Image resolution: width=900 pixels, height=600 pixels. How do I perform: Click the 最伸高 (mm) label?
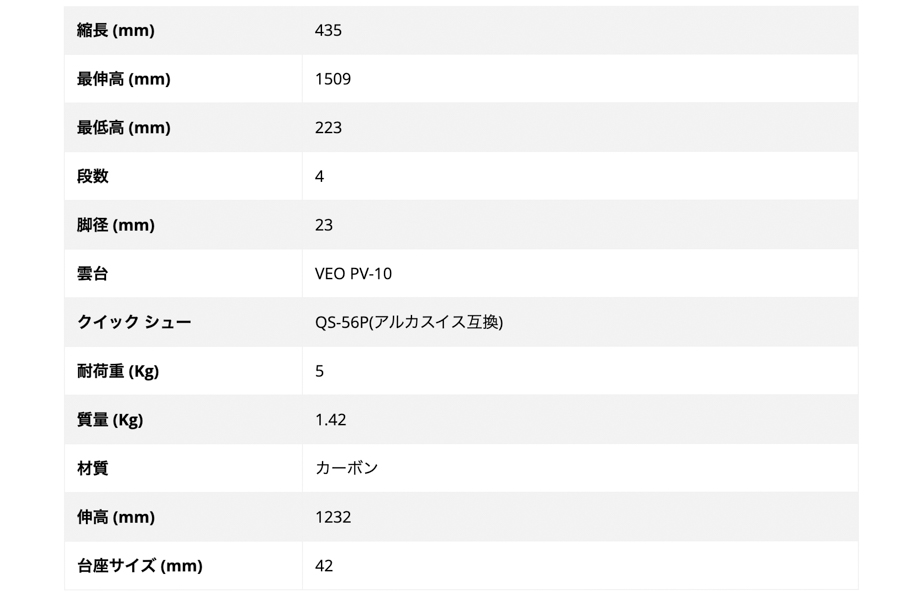[x=124, y=79]
